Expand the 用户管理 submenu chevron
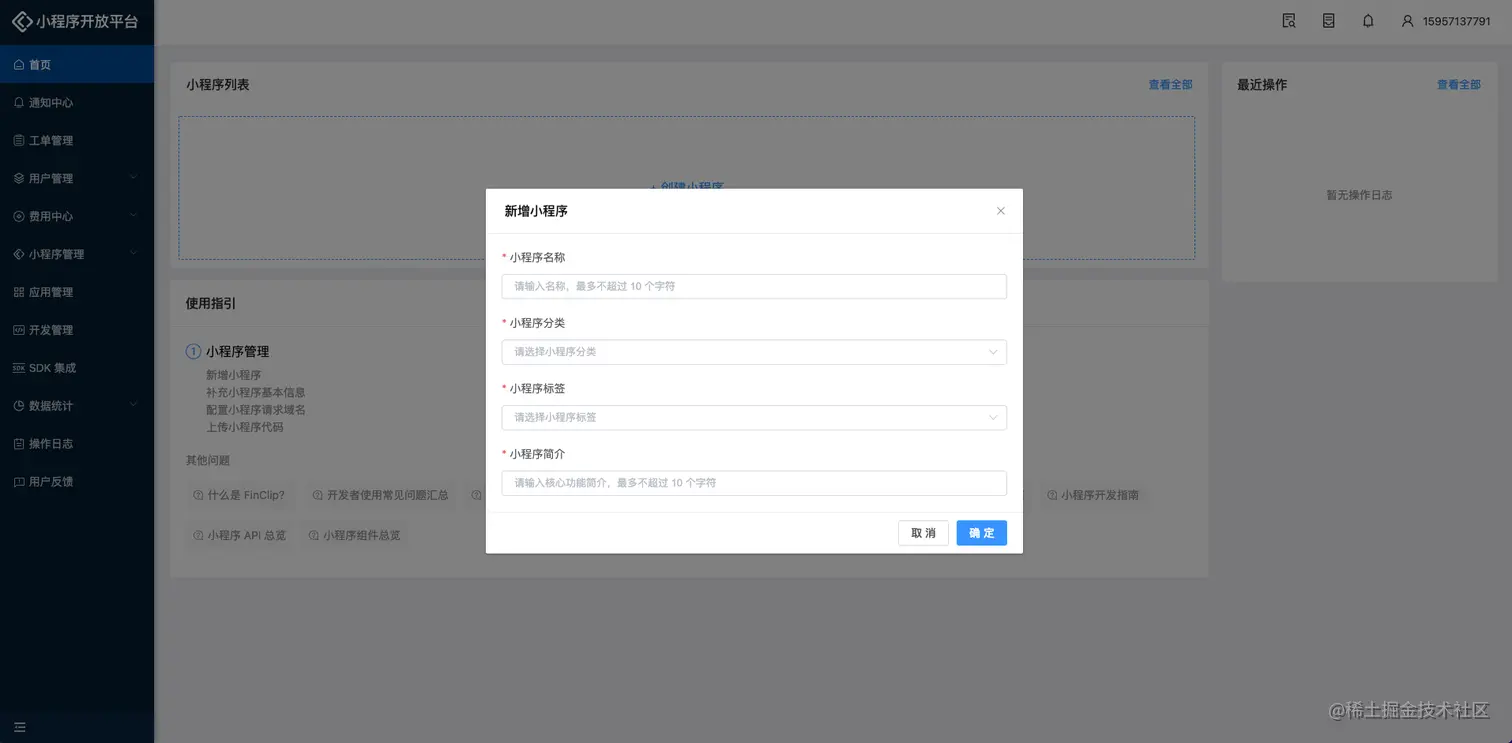Screen dimensions: 1512x743 134,178
